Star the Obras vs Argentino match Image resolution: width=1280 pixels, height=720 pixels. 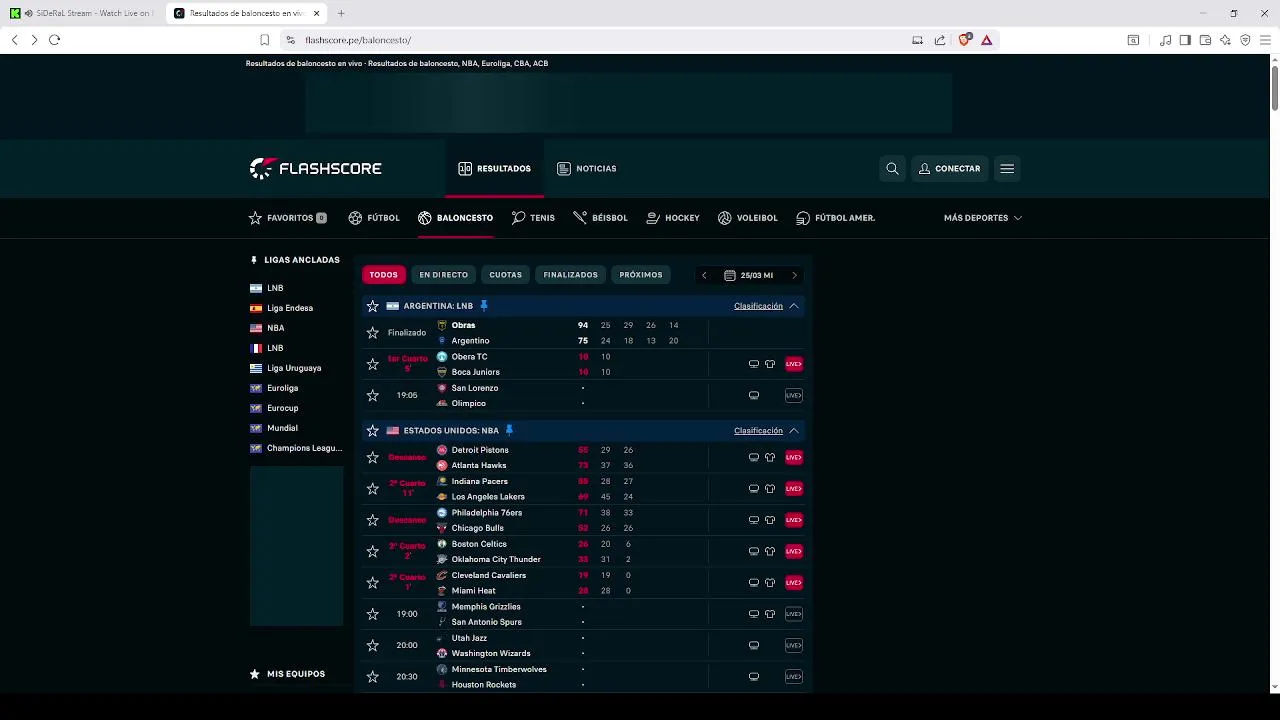tap(373, 333)
